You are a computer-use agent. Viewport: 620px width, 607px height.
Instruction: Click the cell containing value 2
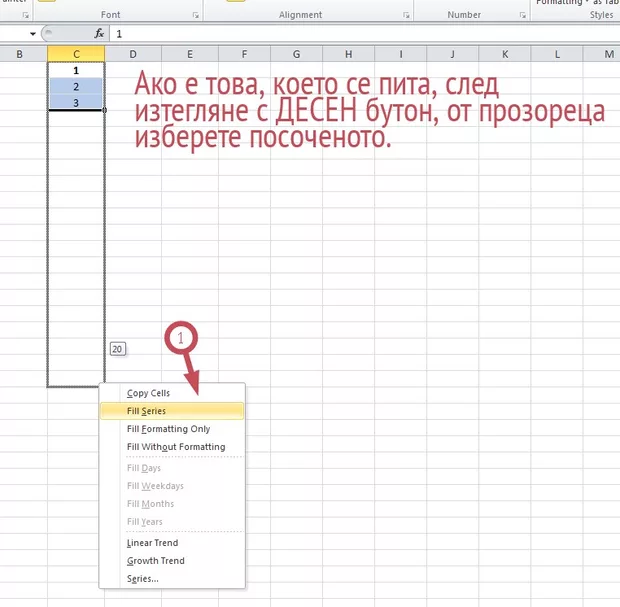coord(76,86)
